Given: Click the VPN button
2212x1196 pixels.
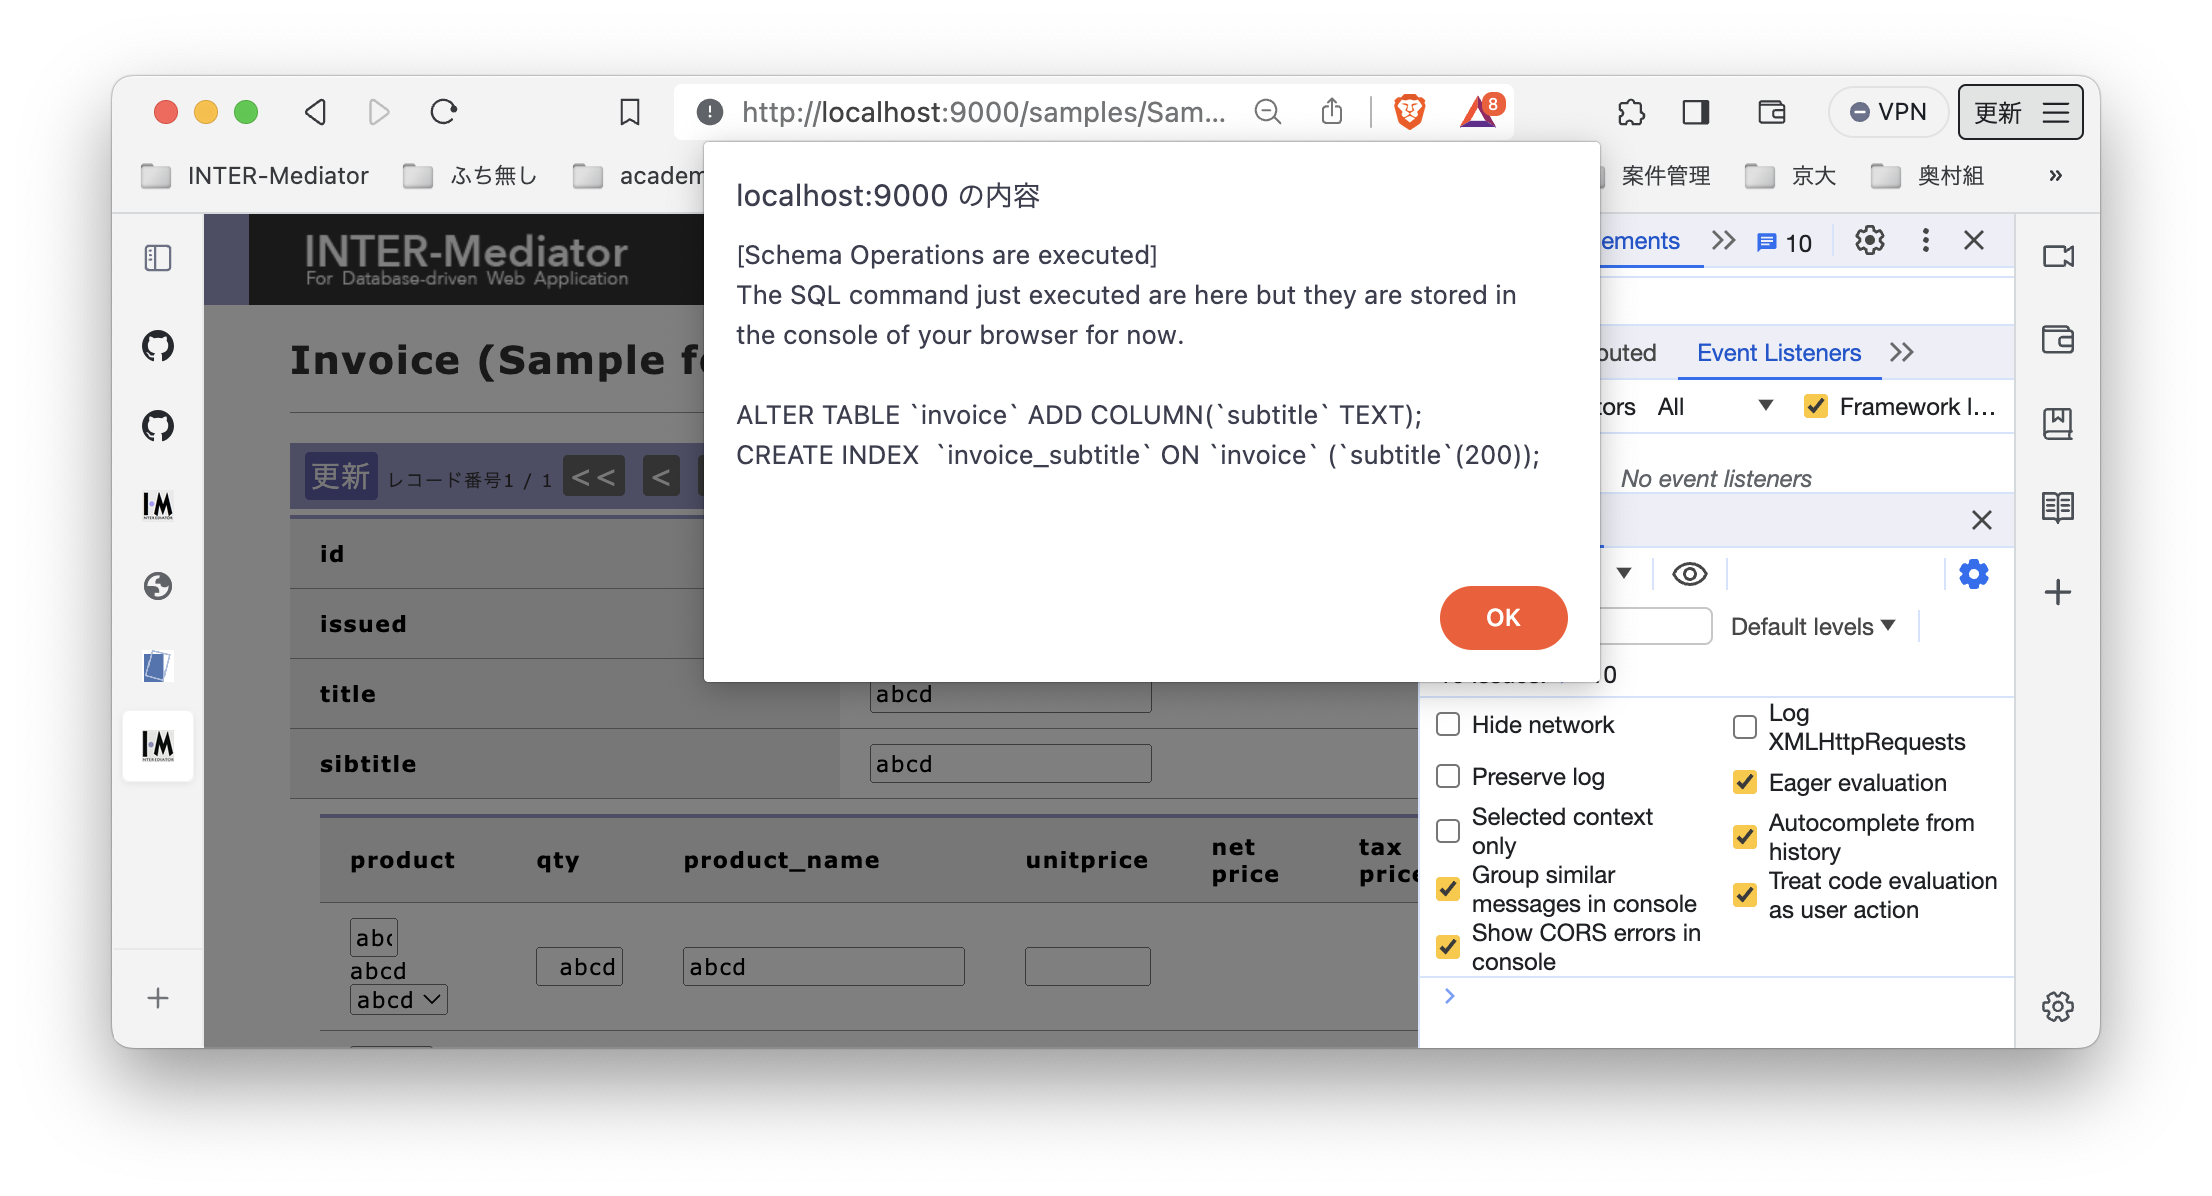Looking at the screenshot, I should click(x=1888, y=112).
